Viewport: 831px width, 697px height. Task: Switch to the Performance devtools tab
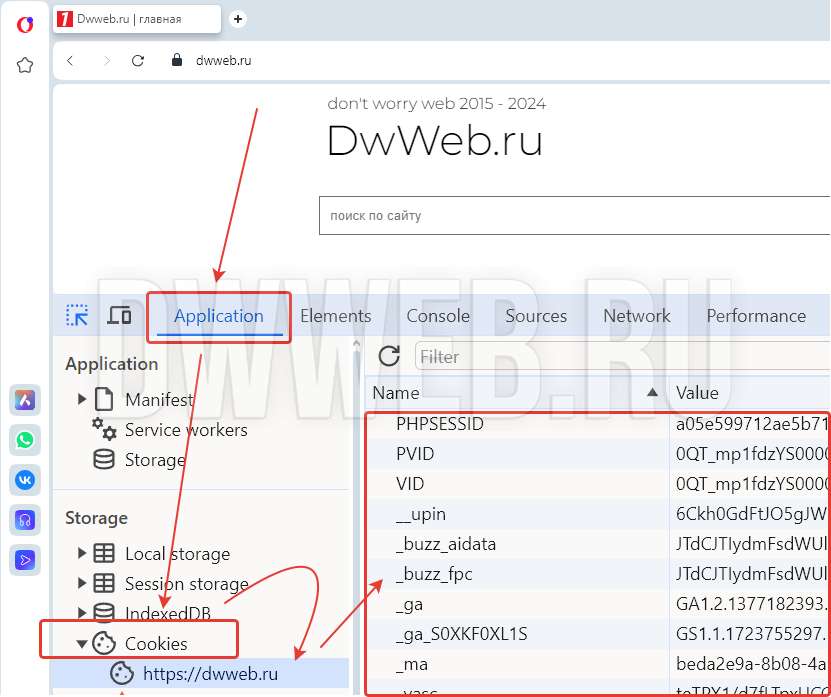point(756,316)
